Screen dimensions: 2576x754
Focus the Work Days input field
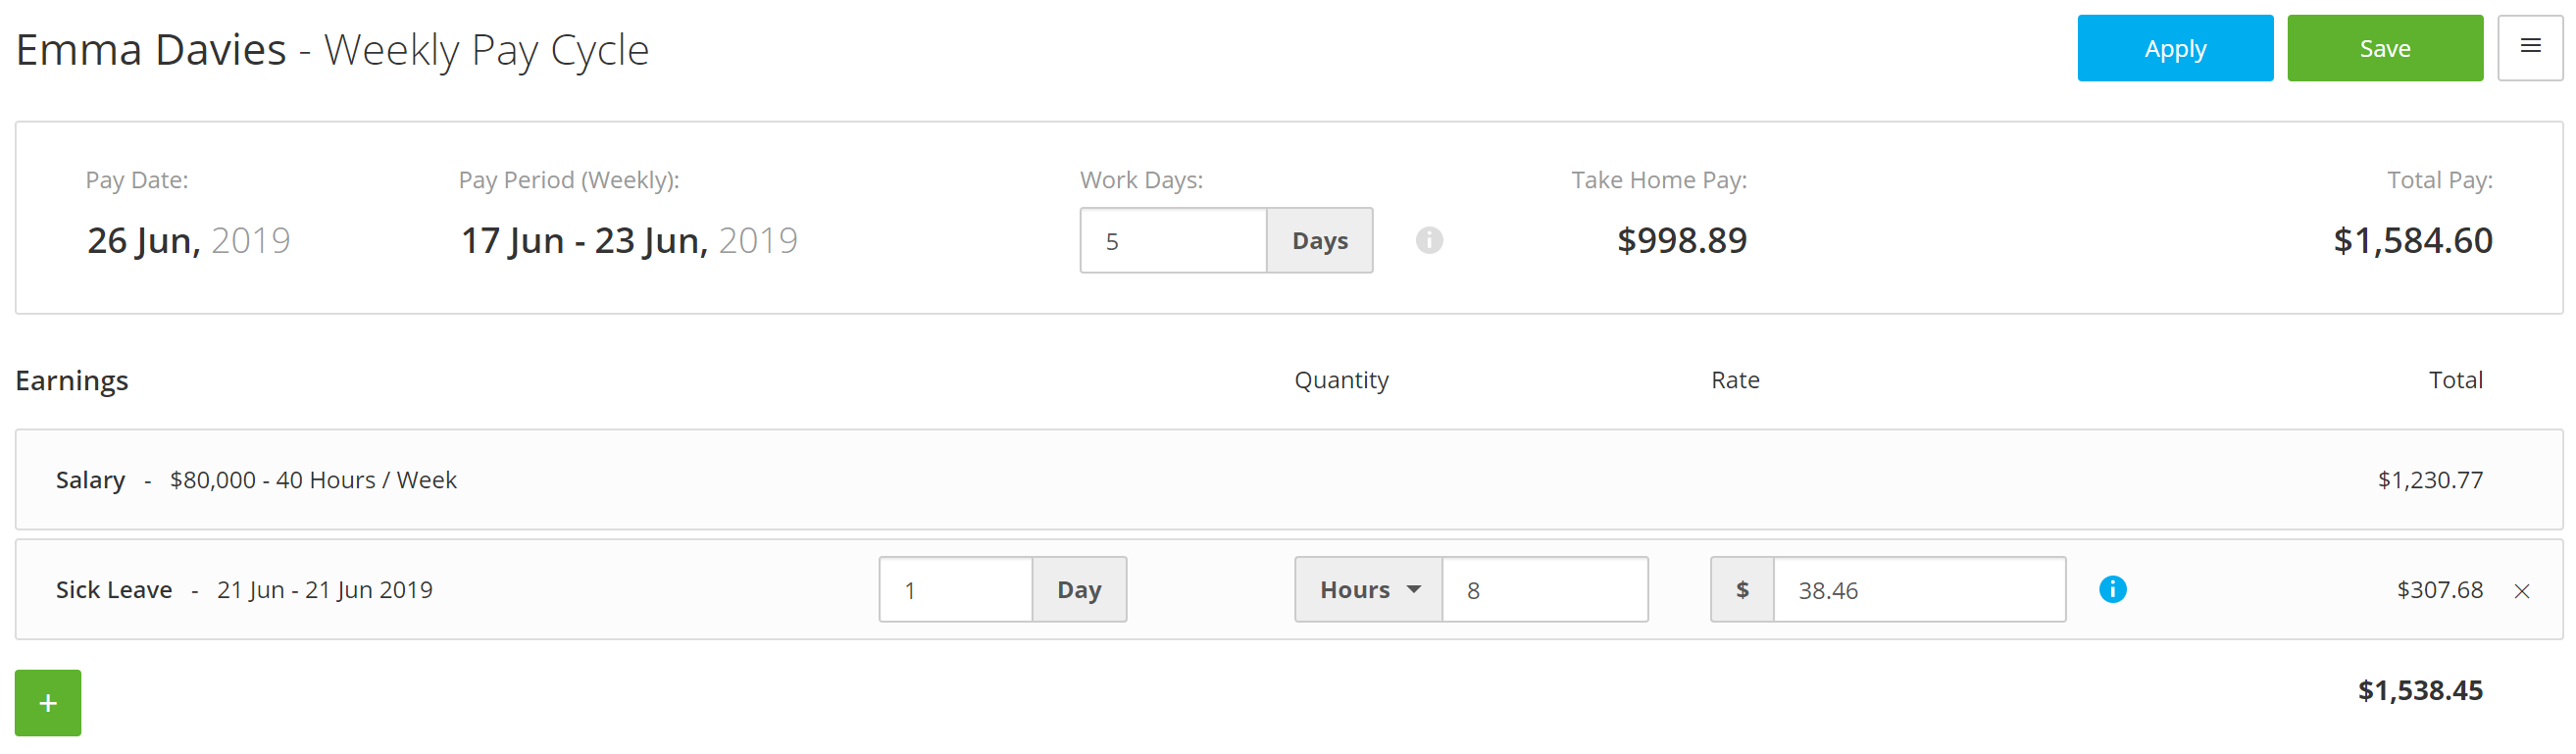1173,240
